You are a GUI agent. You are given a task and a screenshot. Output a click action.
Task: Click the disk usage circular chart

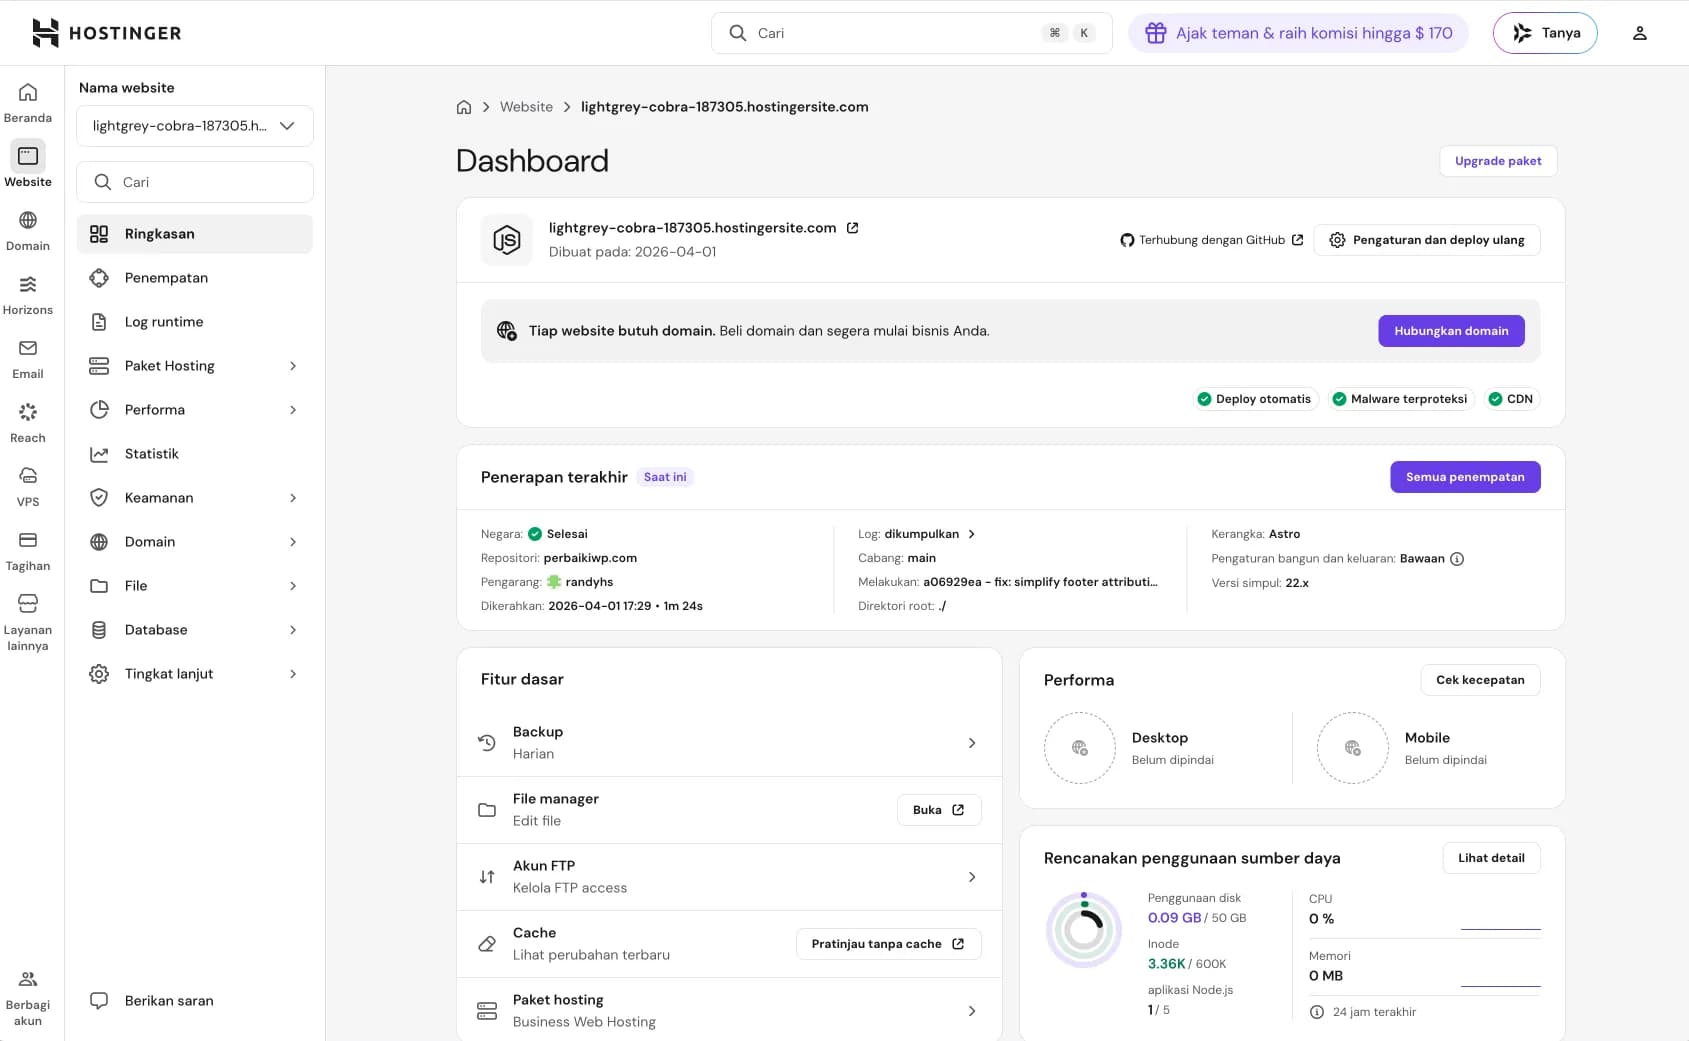point(1084,930)
